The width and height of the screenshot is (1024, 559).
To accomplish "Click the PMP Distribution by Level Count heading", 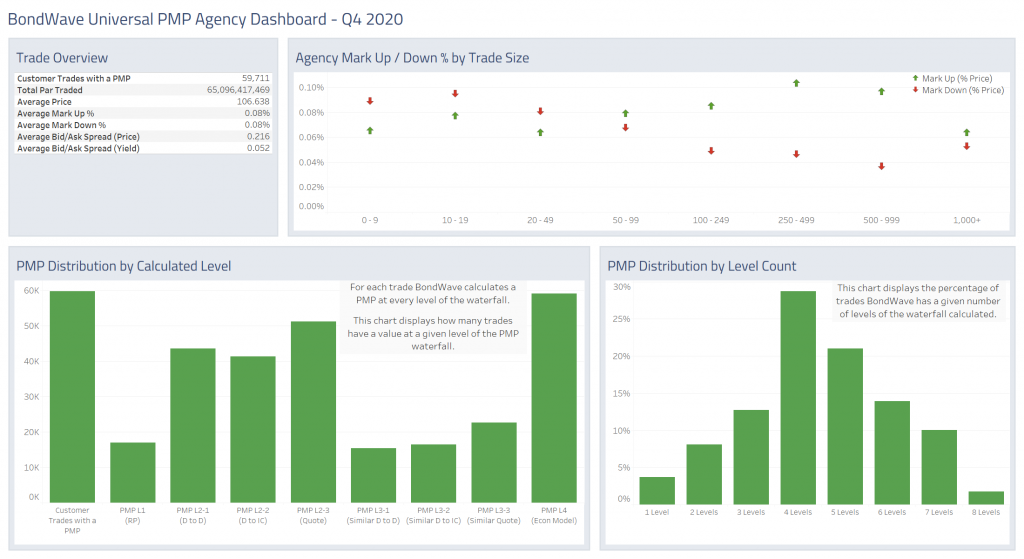I will [x=701, y=266].
